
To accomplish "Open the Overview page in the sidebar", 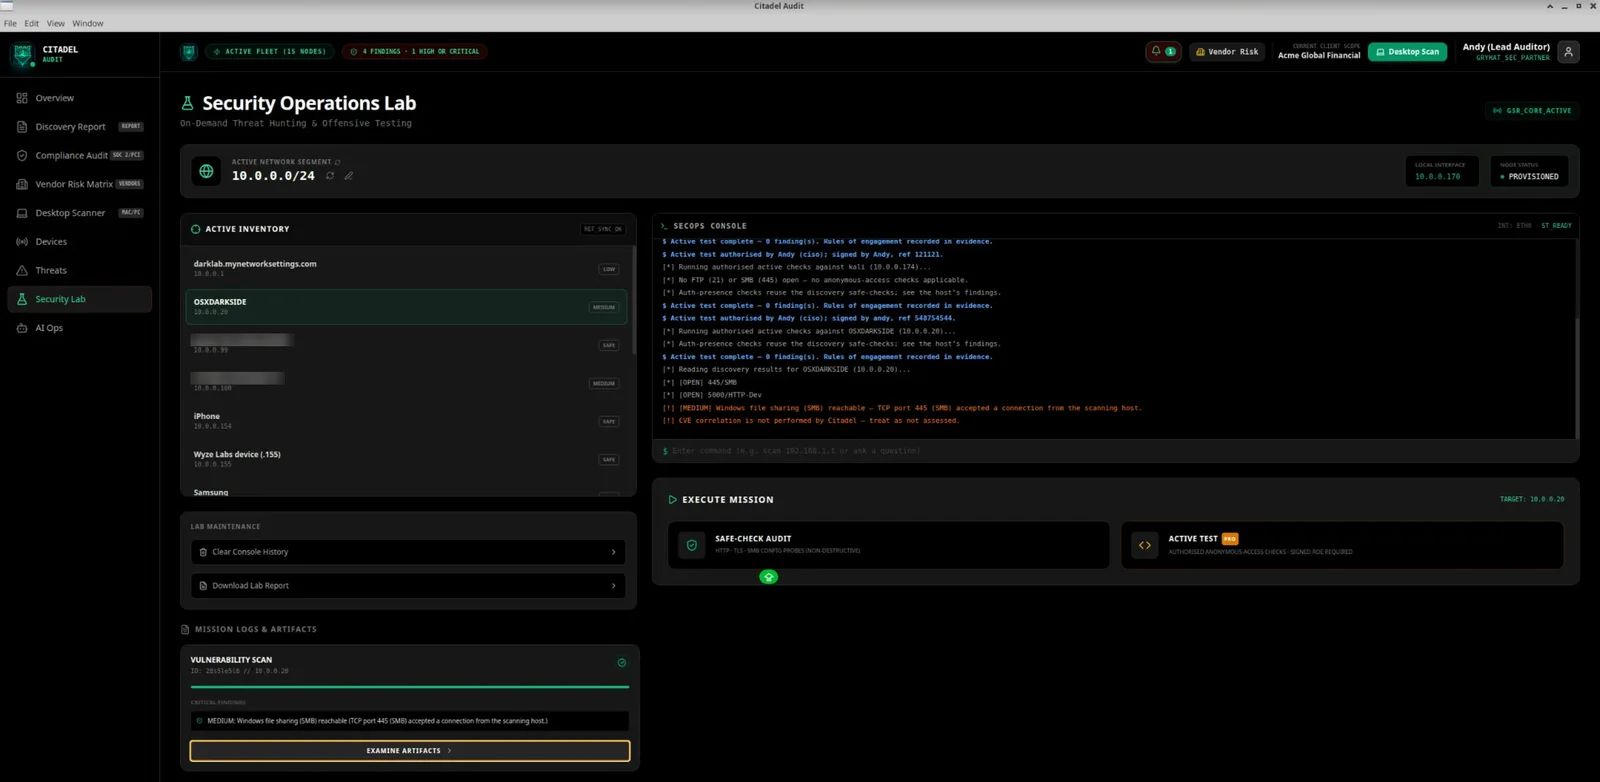I will point(80,98).
